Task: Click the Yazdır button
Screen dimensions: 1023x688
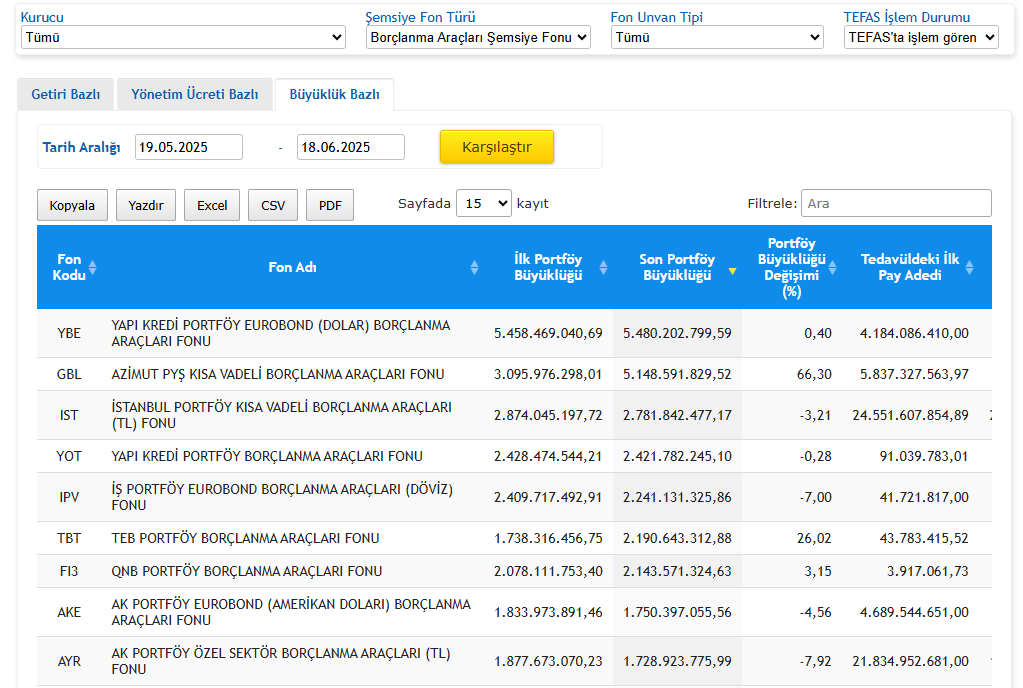Action: tap(145, 205)
